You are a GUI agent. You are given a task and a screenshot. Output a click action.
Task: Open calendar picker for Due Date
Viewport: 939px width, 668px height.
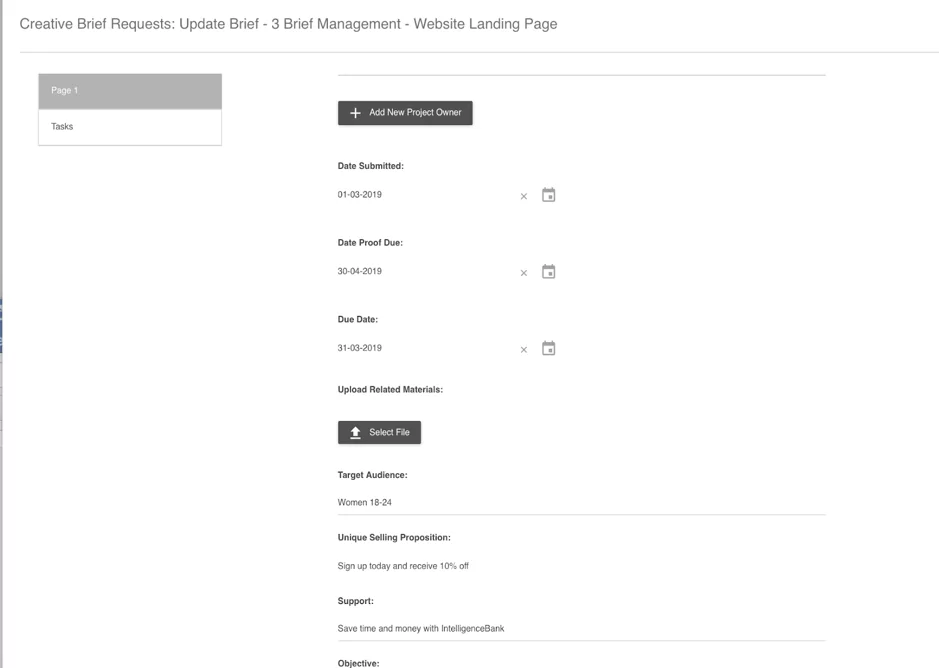[549, 348]
